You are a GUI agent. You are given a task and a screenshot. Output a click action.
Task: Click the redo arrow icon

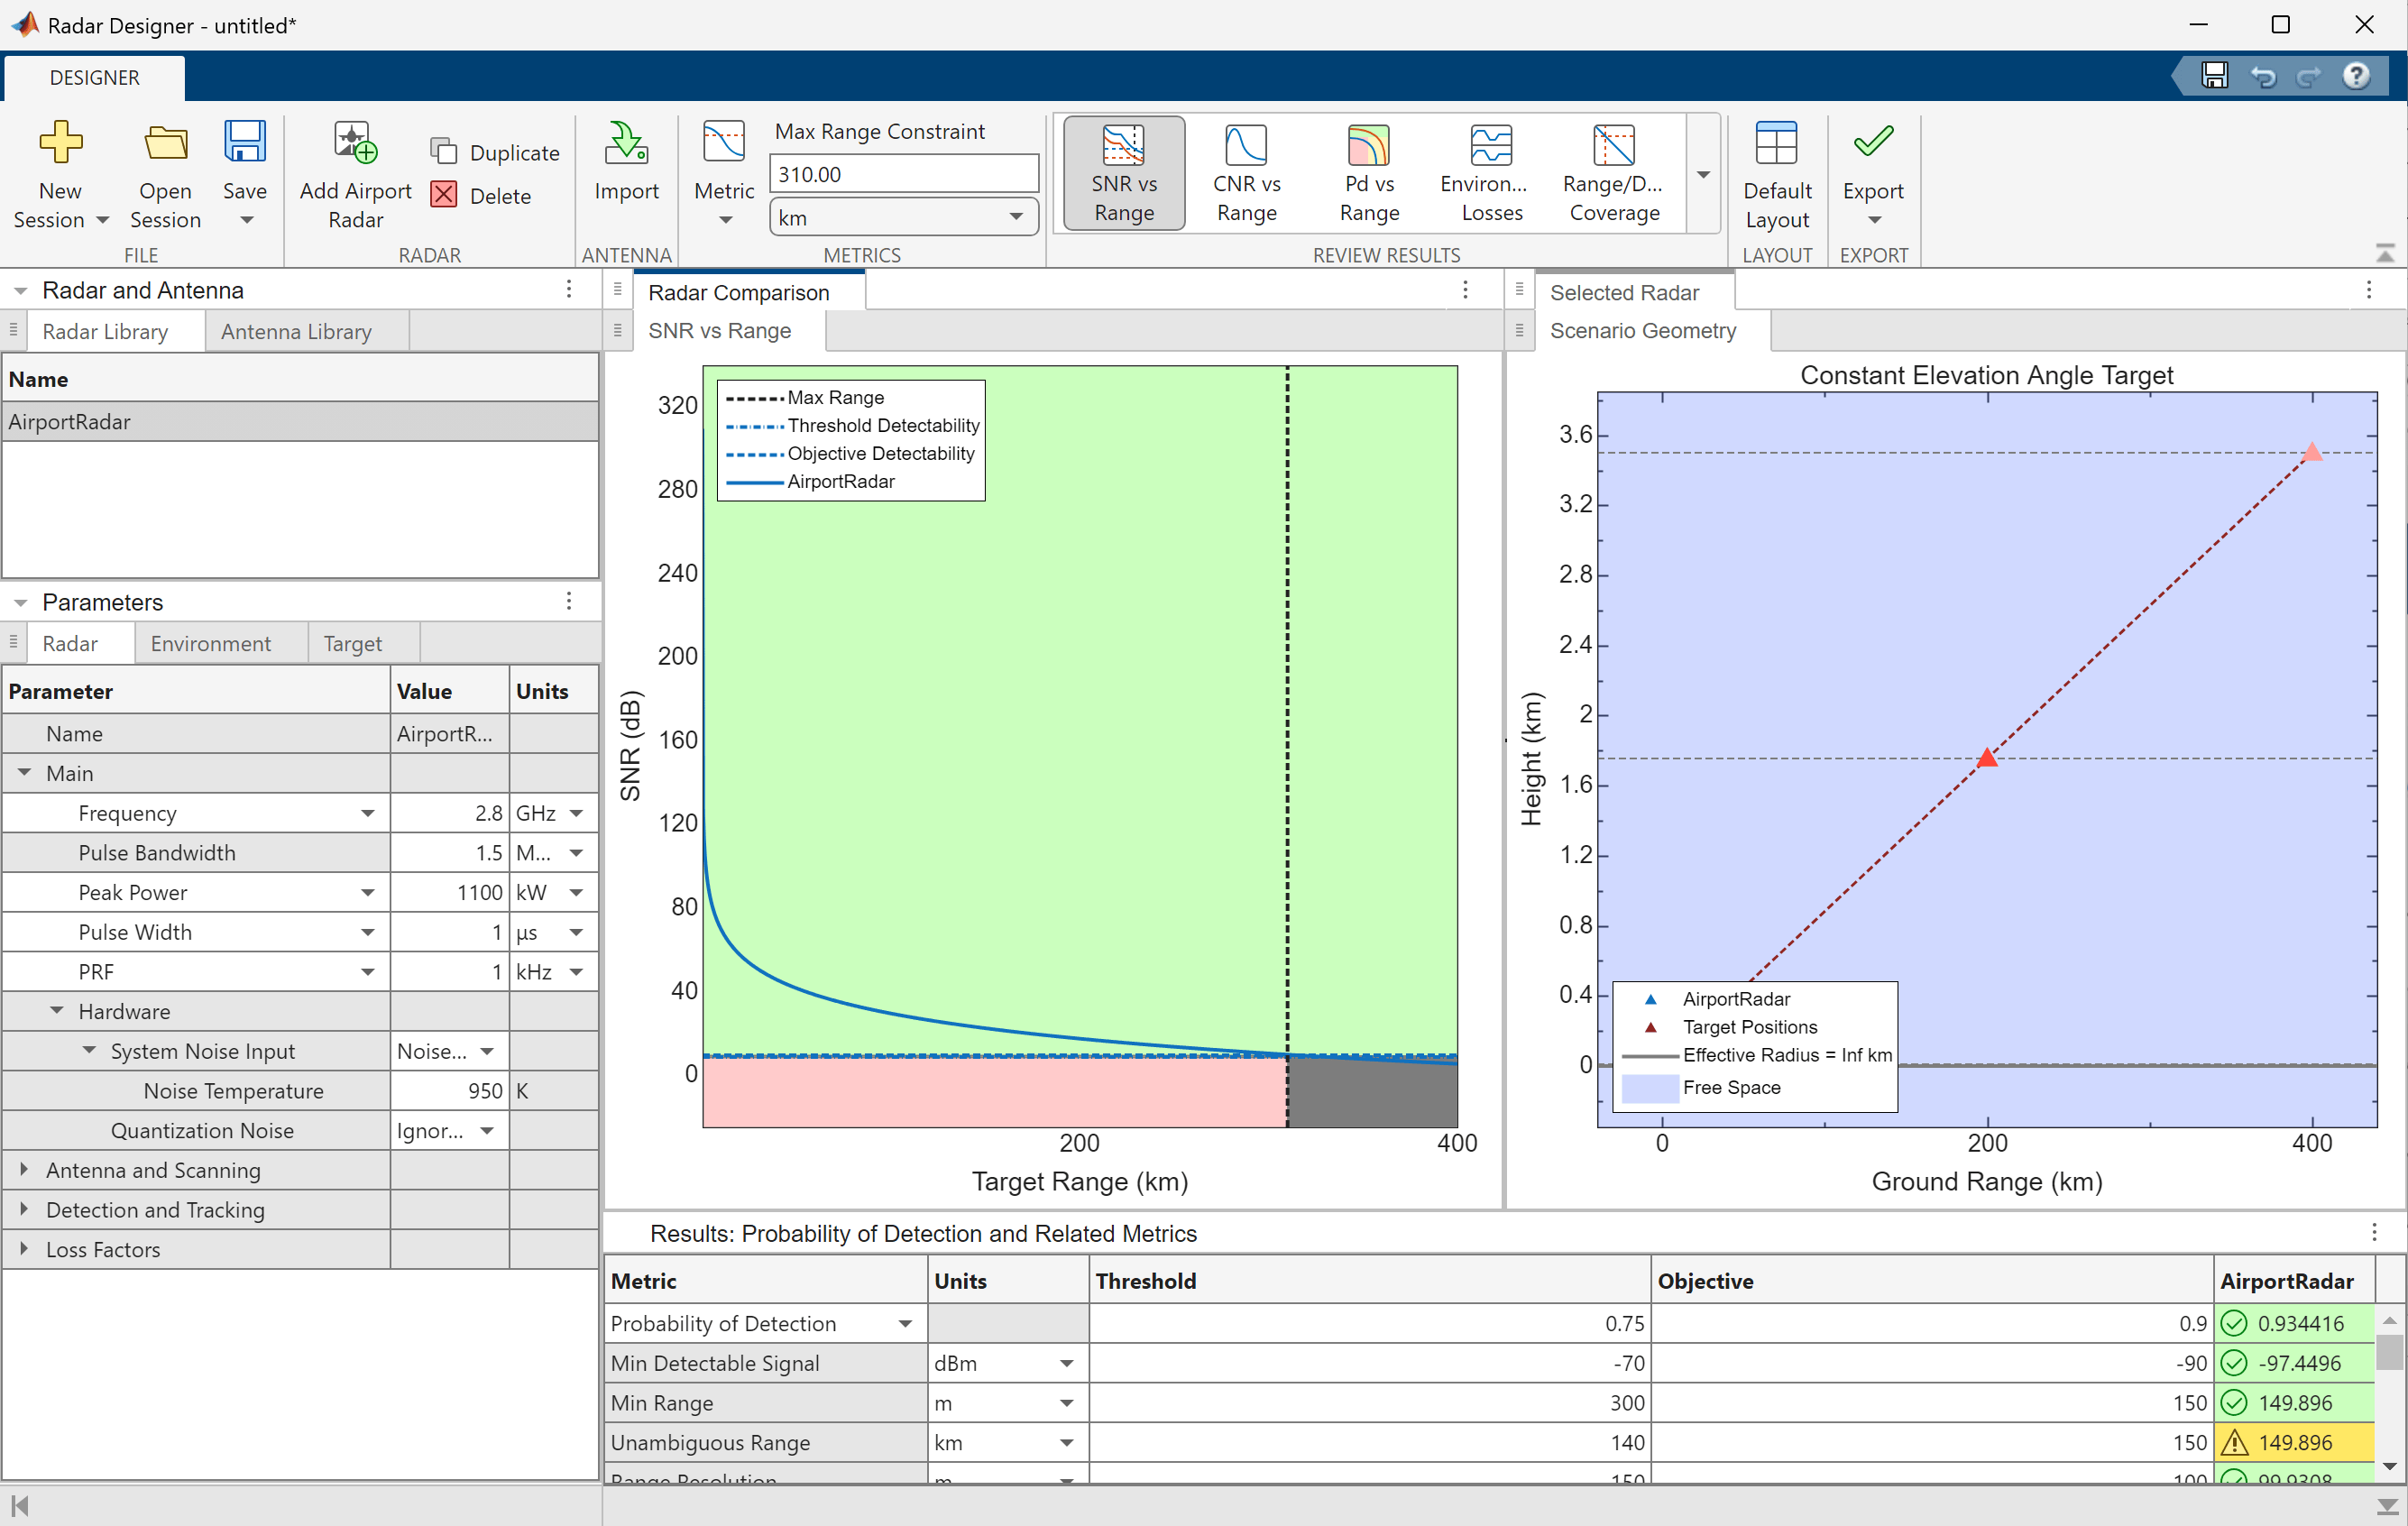click(x=2309, y=76)
